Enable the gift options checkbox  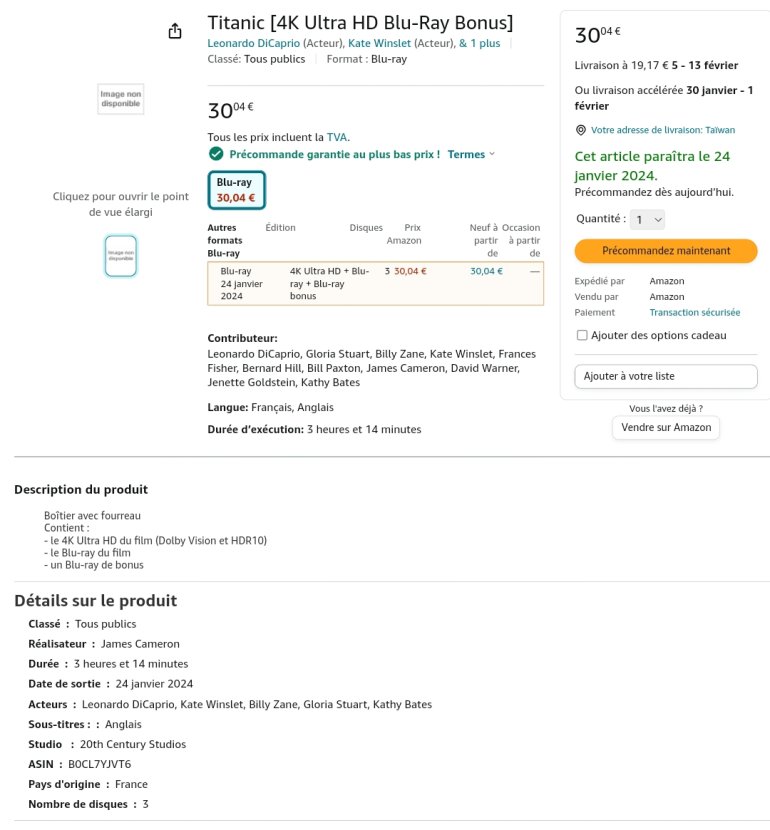(582, 336)
